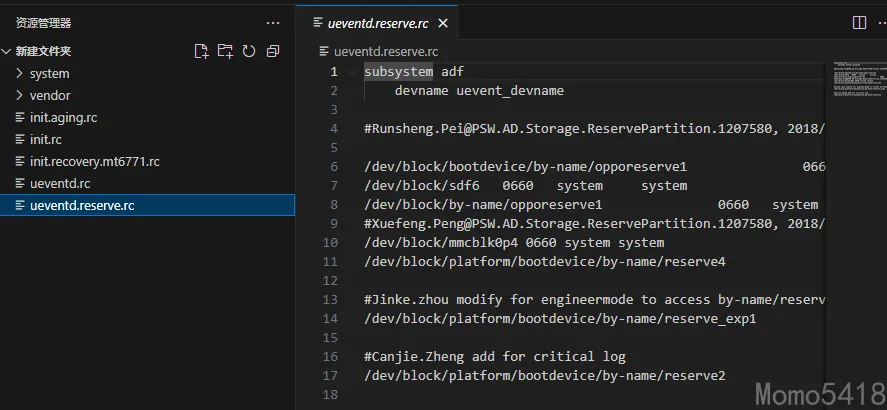Open ueventd.rc from the file list

(x=60, y=183)
